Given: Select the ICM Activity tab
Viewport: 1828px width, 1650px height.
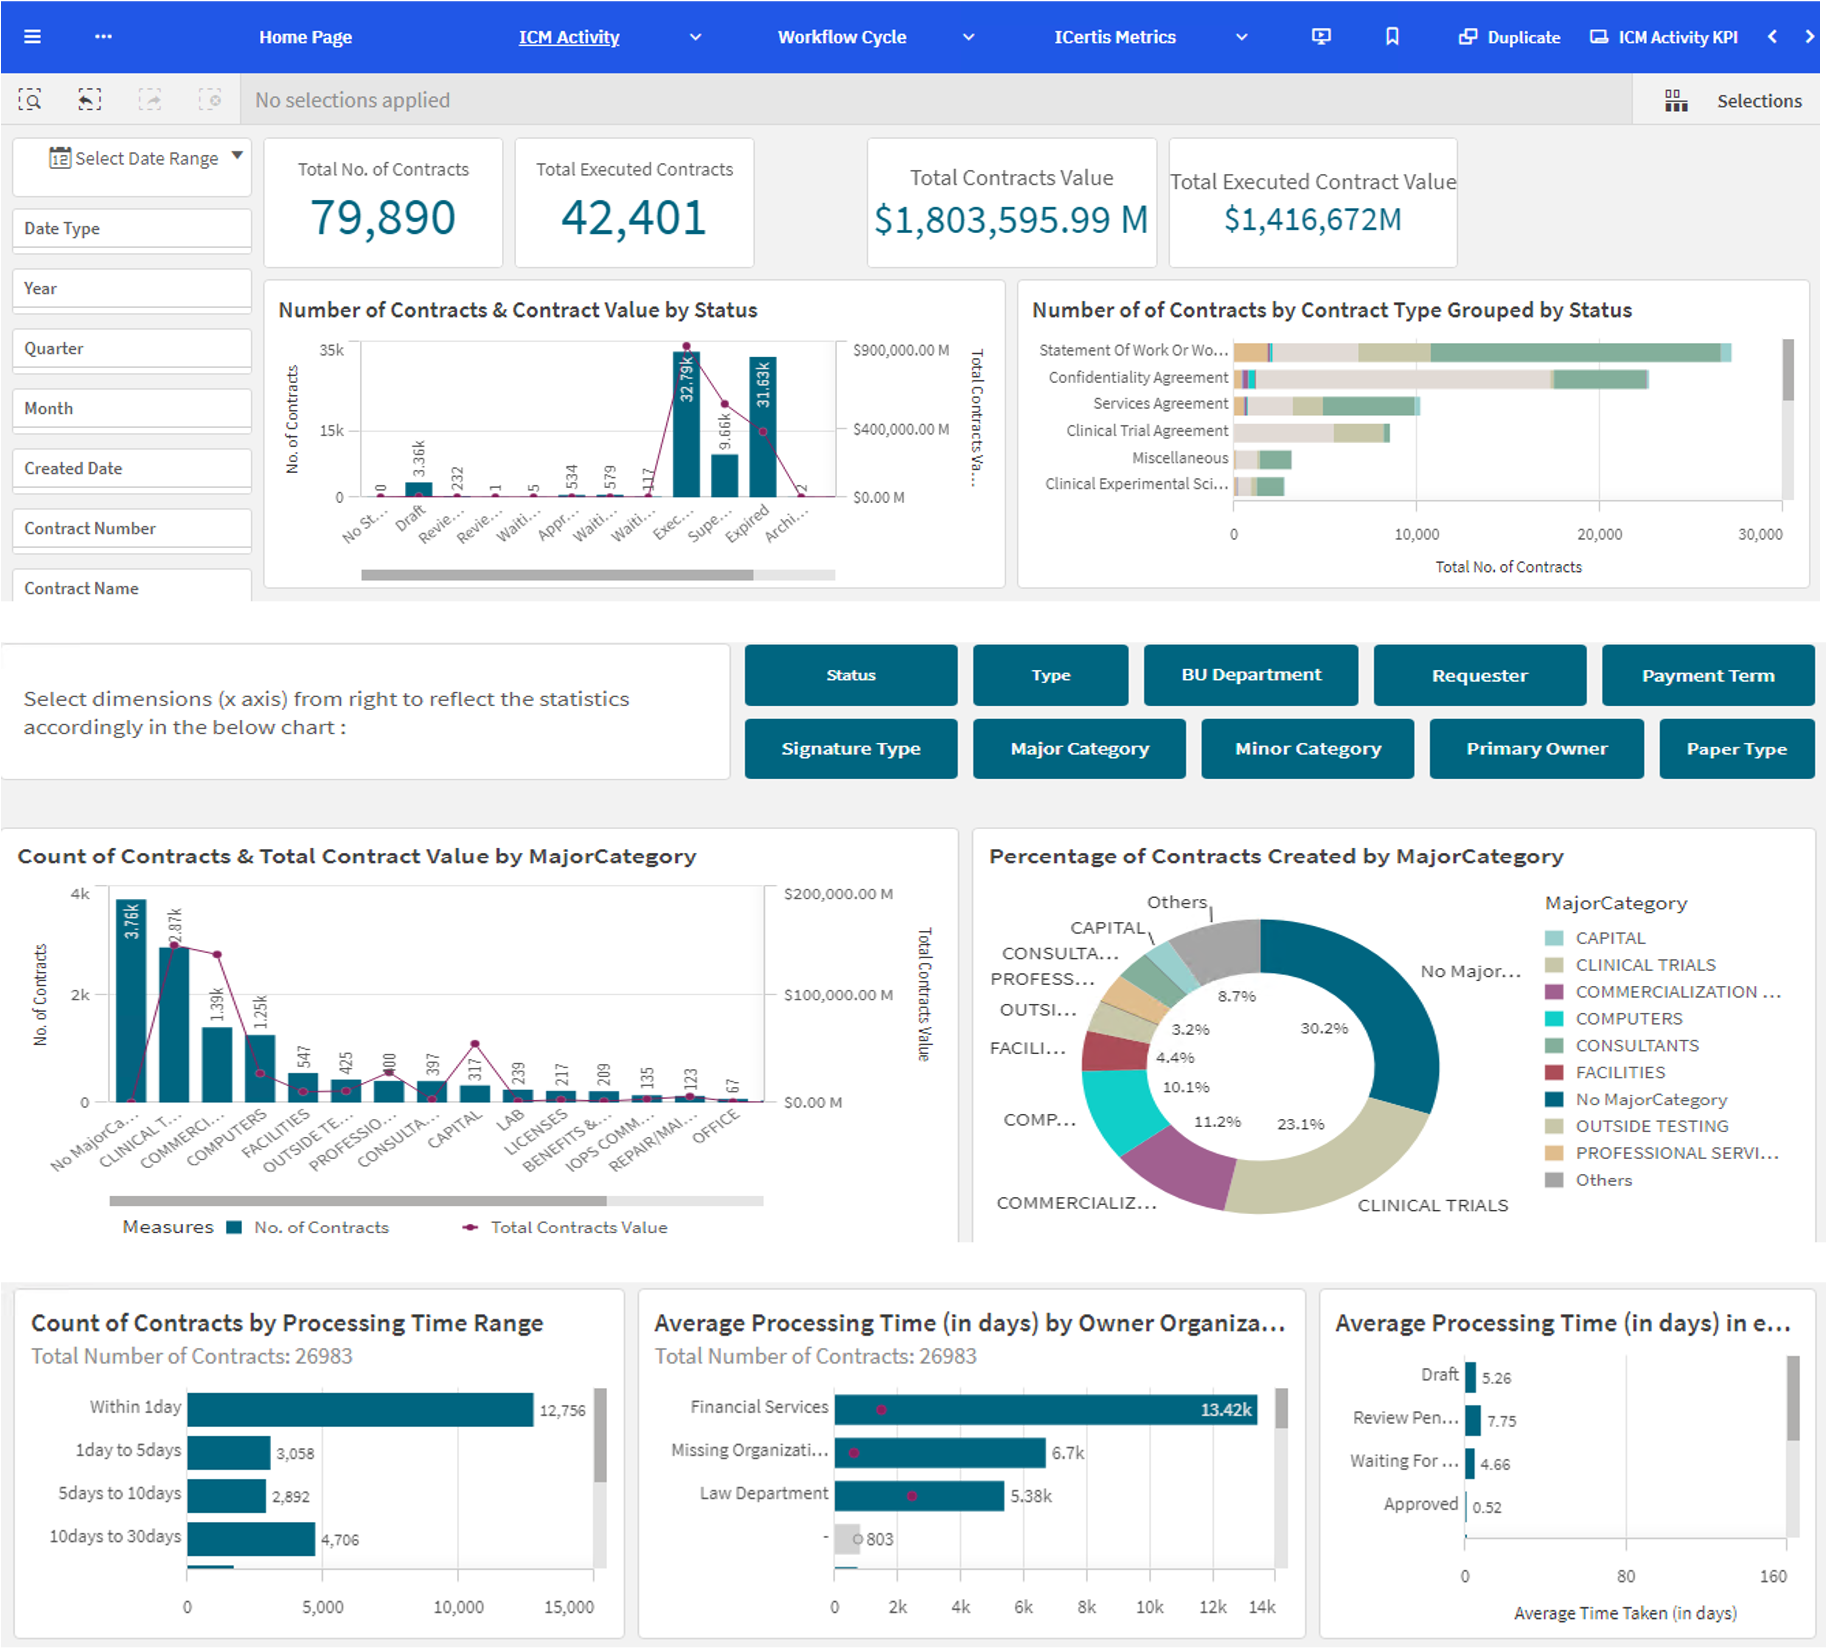Looking at the screenshot, I should click(x=569, y=37).
